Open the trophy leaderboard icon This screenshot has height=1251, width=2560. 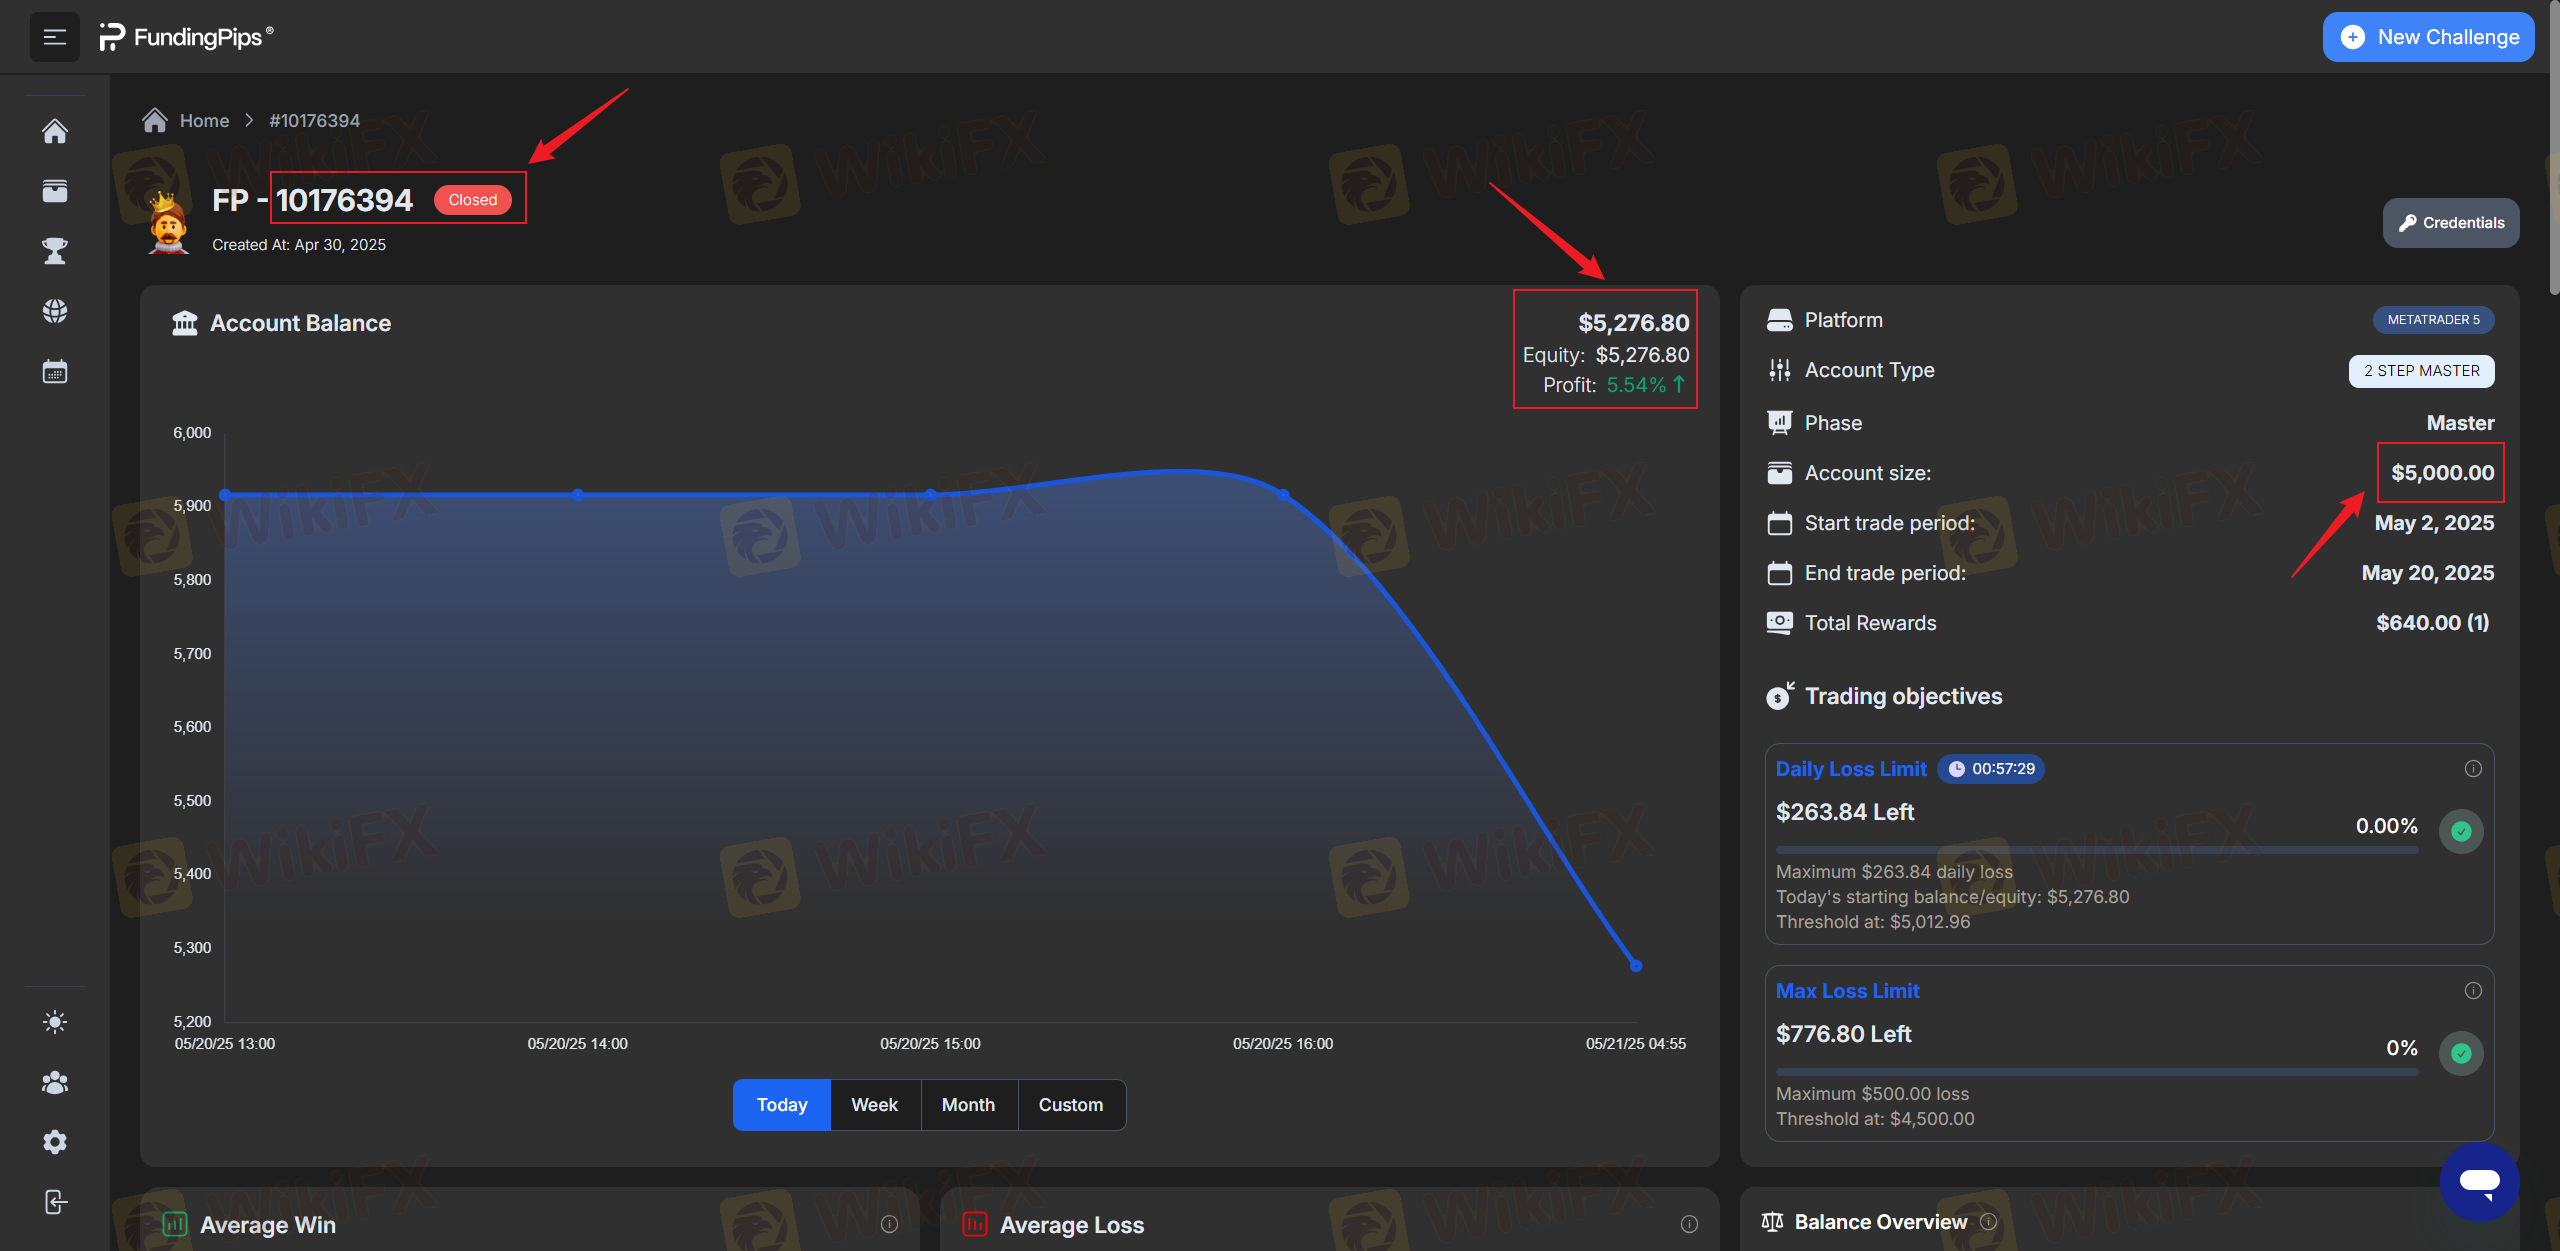coord(55,251)
